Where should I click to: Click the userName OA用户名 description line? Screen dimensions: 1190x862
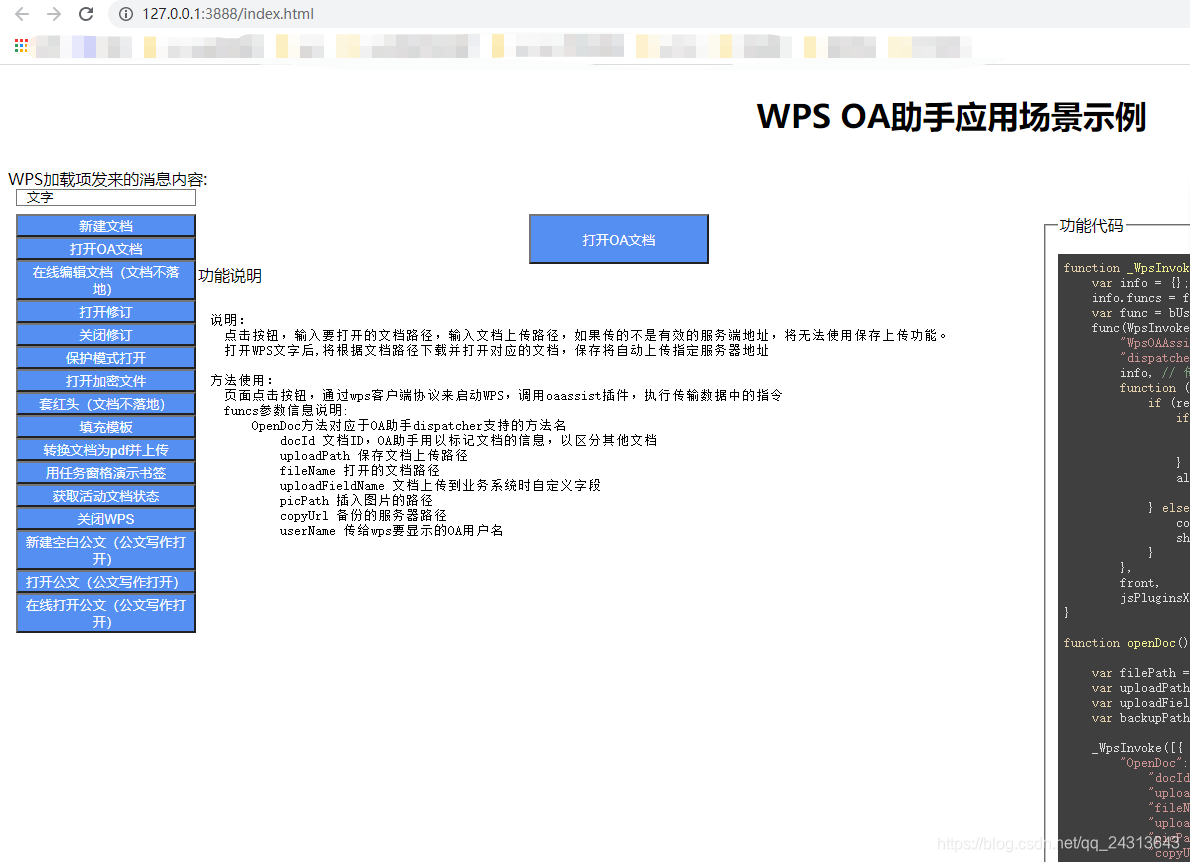(x=391, y=531)
